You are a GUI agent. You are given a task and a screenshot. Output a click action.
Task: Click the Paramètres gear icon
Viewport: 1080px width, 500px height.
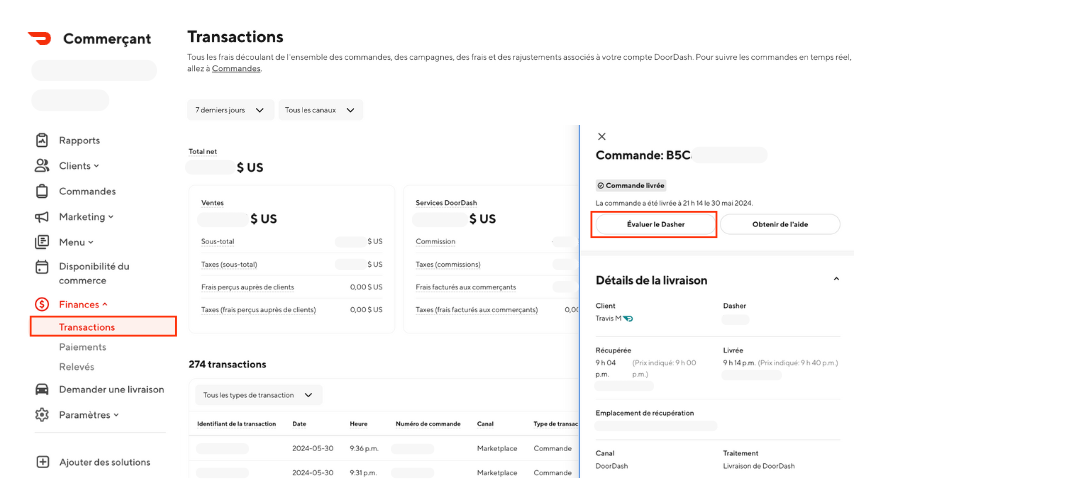(x=42, y=415)
